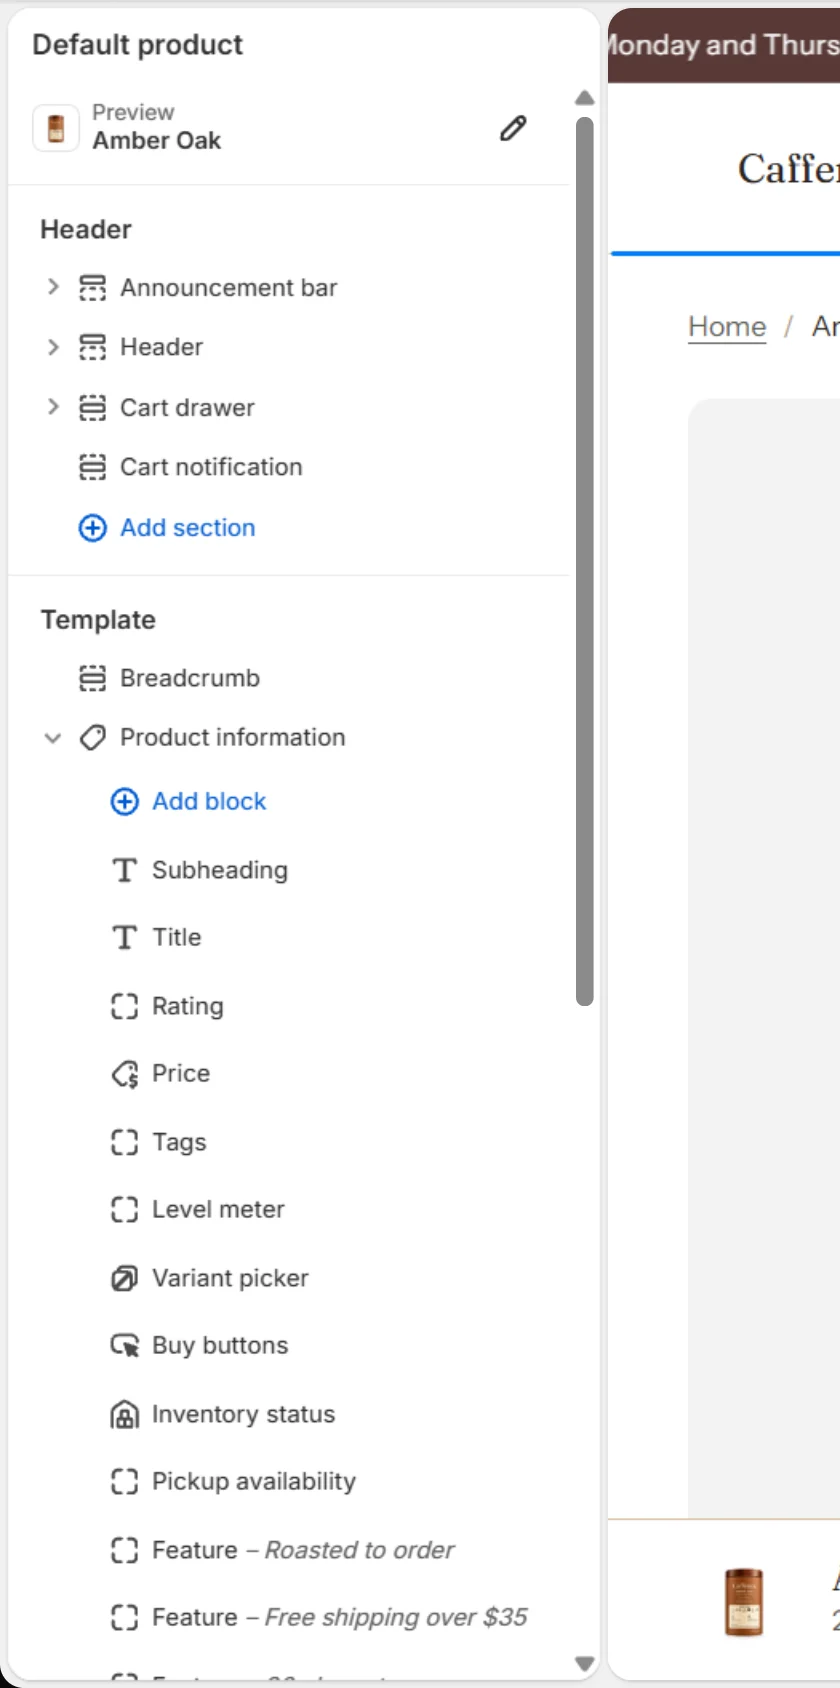The width and height of the screenshot is (840, 1688).
Task: Click the Add block link
Action: coord(209,802)
